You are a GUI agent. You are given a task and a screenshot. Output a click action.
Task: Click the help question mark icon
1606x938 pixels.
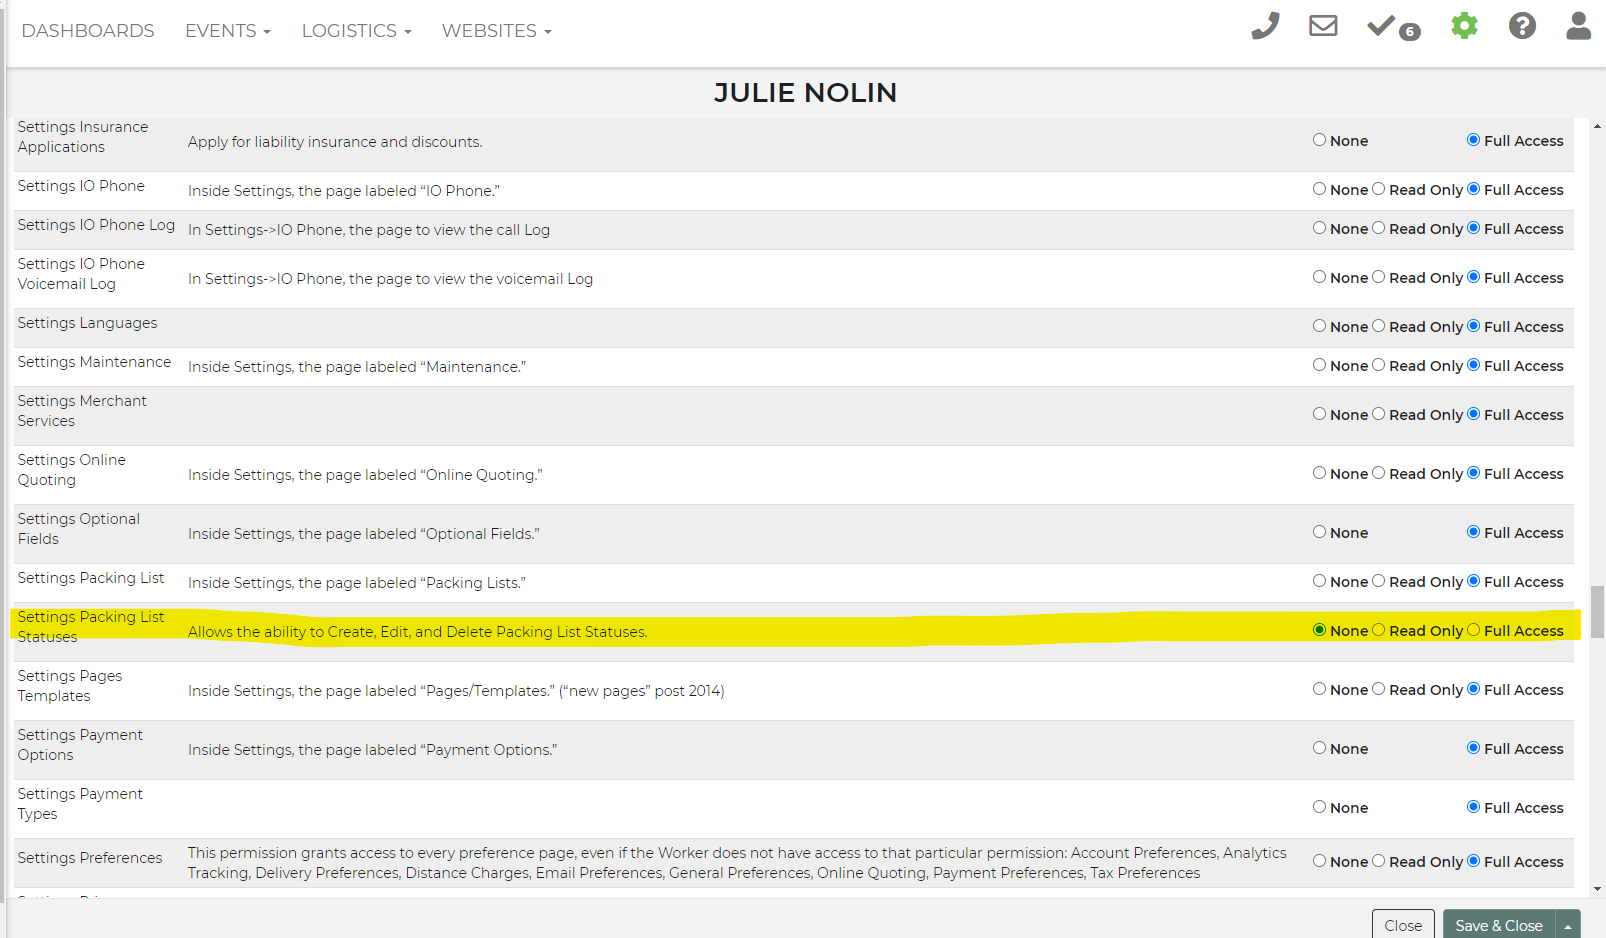coord(1522,26)
